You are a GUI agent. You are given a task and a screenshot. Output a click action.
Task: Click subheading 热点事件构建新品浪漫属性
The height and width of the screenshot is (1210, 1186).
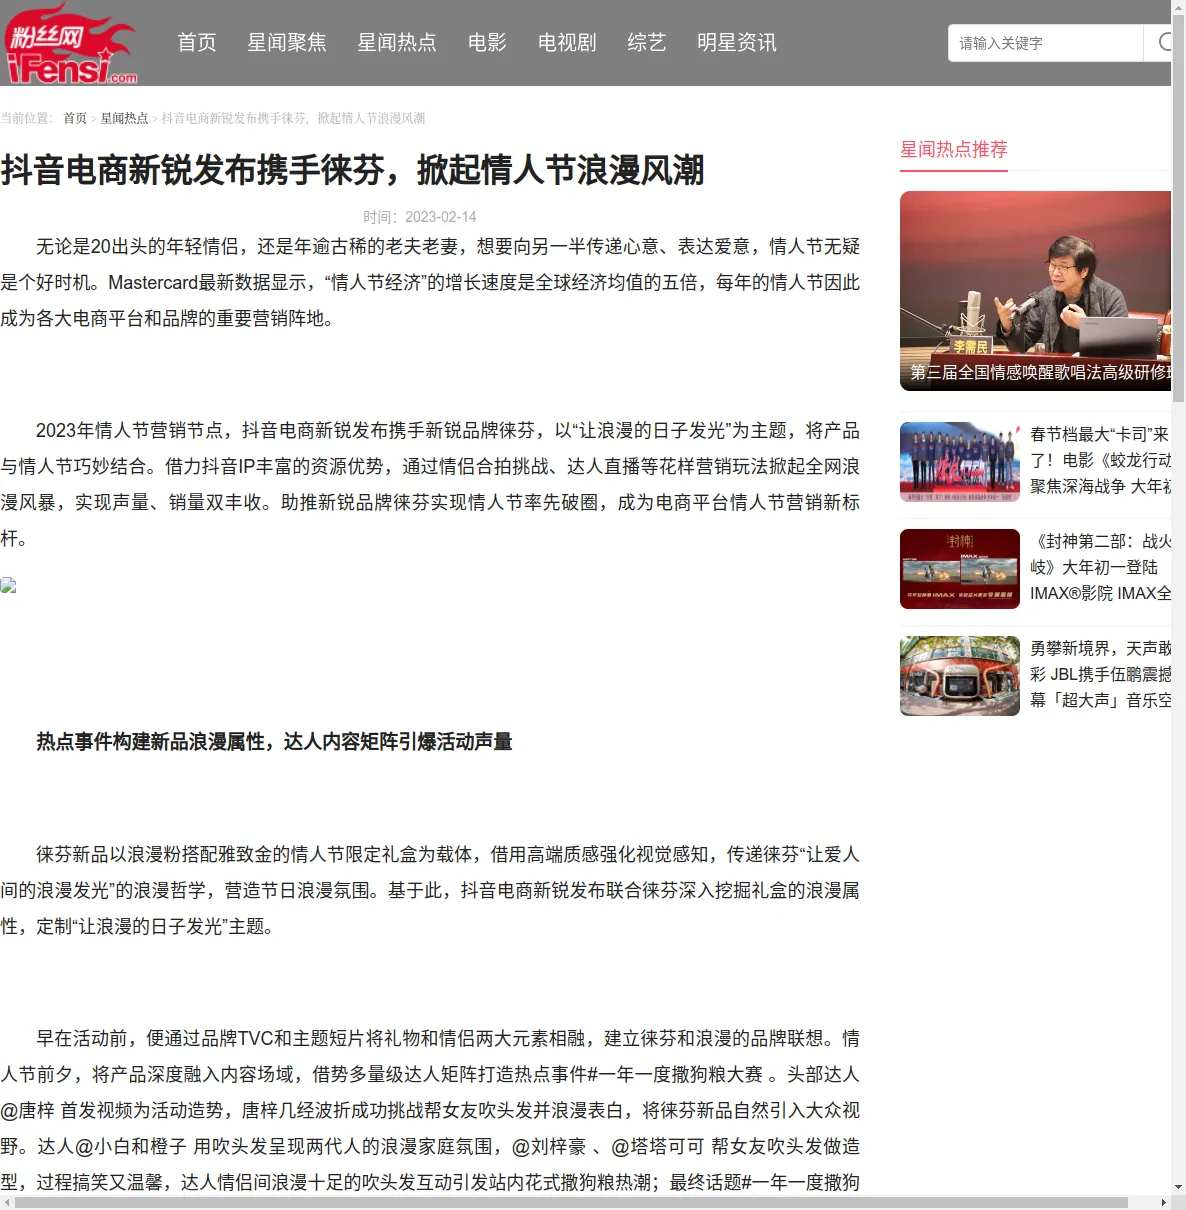274,742
